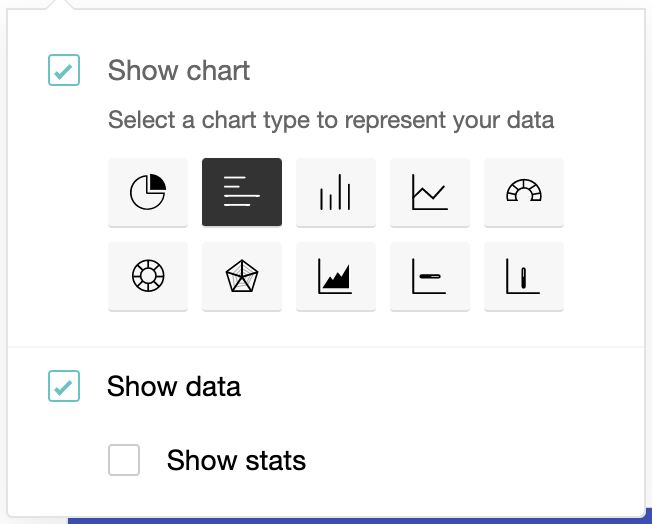This screenshot has width=652, height=524.
Task: Uncheck the Show chart checkbox
Action: (64, 71)
